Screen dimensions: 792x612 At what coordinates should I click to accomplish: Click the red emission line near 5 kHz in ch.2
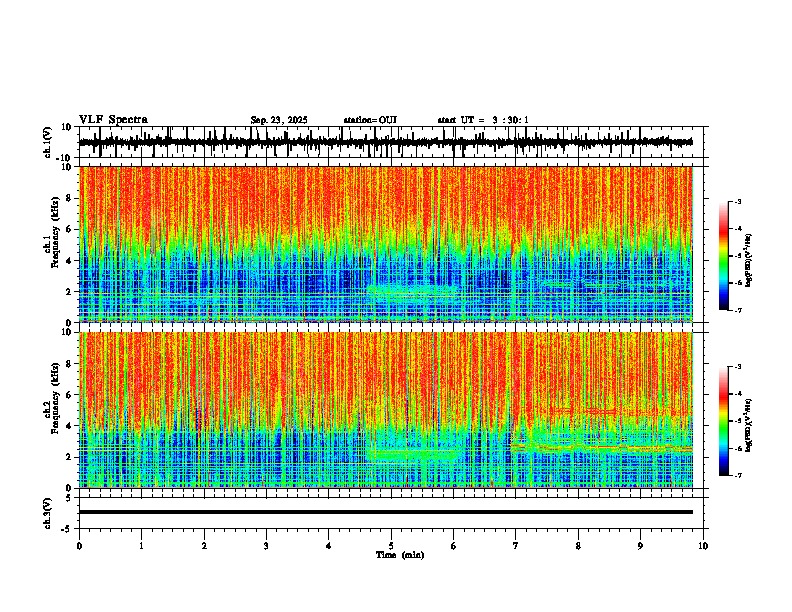pyautogui.click(x=584, y=412)
